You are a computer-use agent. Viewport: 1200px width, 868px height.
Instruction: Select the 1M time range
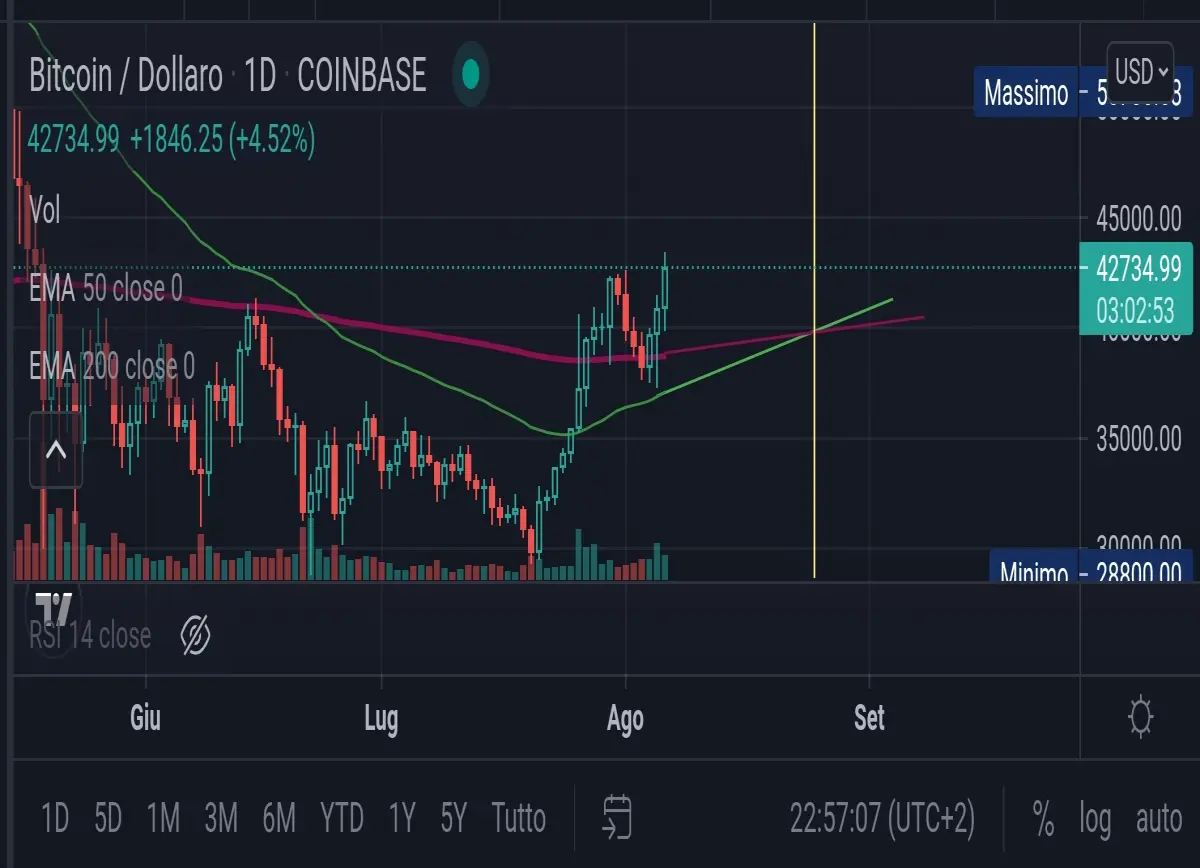163,819
